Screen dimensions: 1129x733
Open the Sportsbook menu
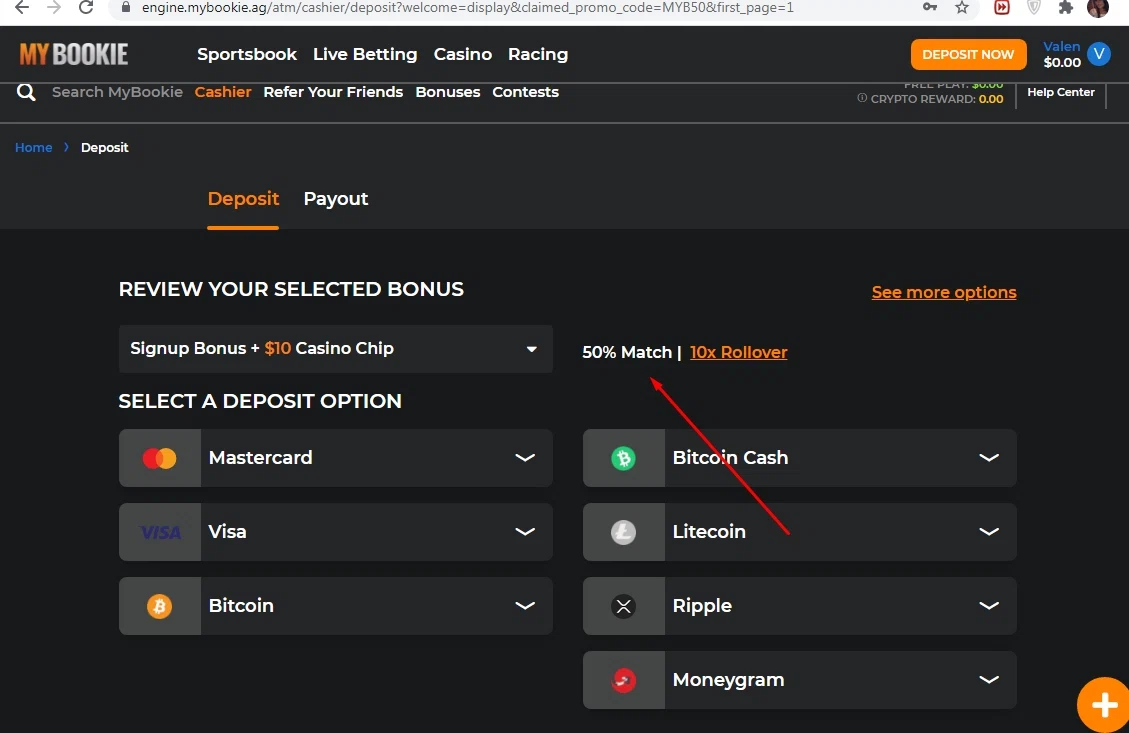click(x=247, y=54)
